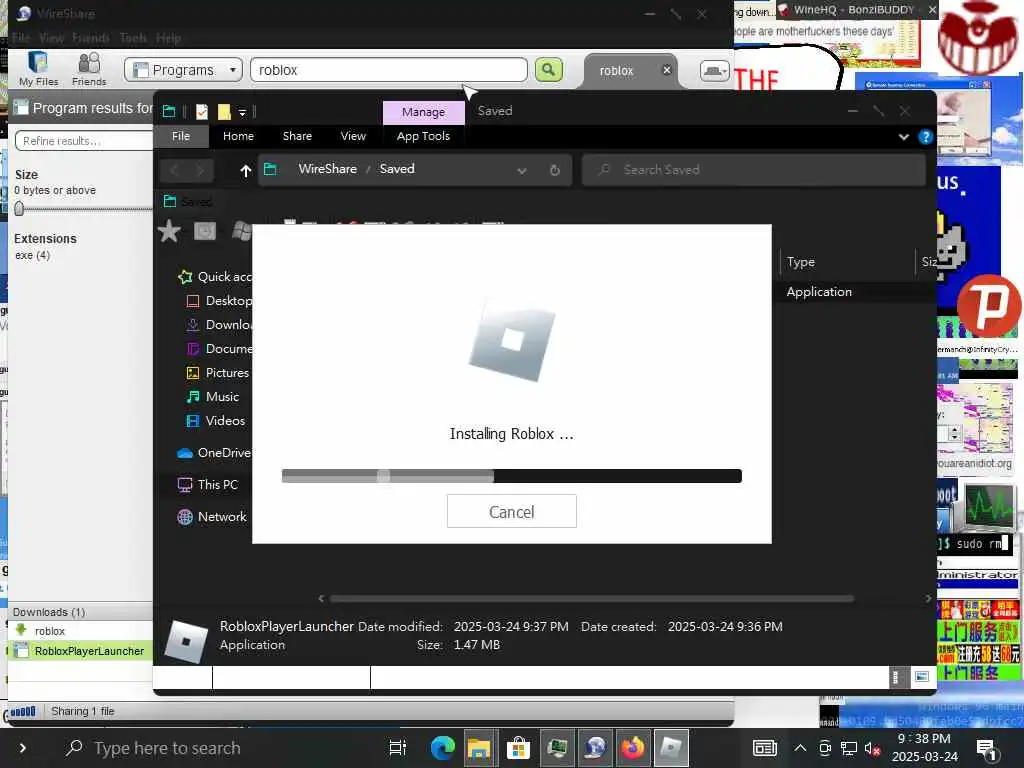Open Documents in navigation pane

tap(219, 349)
